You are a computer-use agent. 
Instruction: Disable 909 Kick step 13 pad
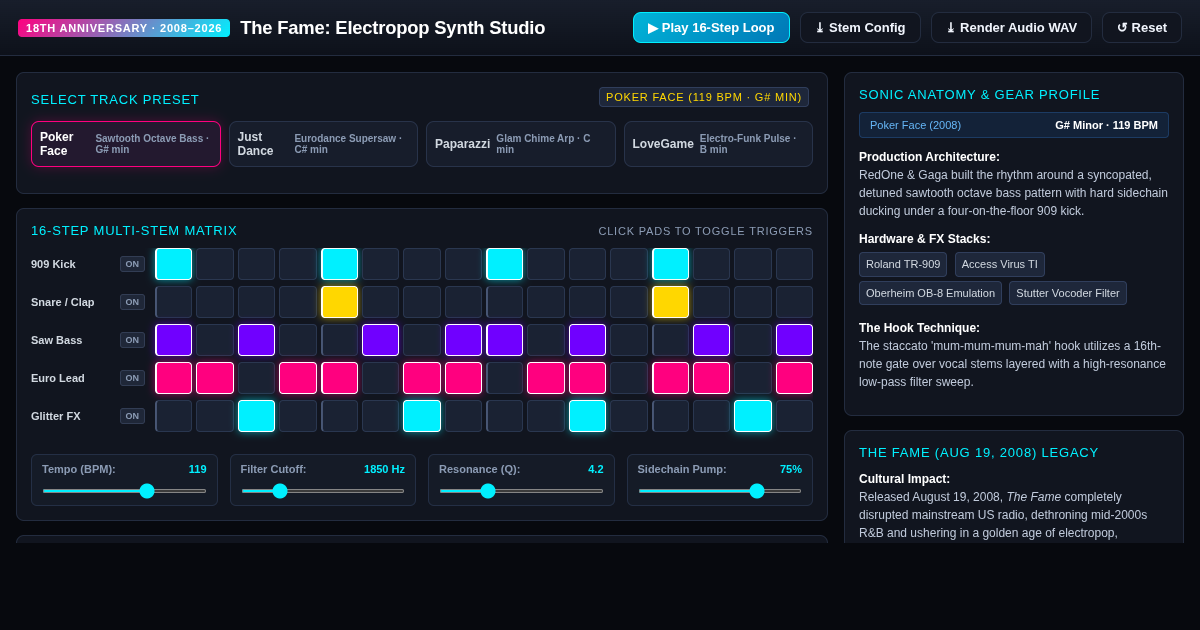(670, 264)
